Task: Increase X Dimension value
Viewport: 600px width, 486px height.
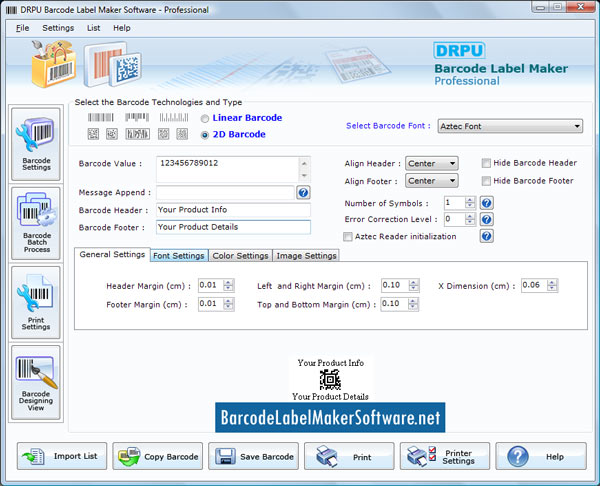Action: pos(552,282)
